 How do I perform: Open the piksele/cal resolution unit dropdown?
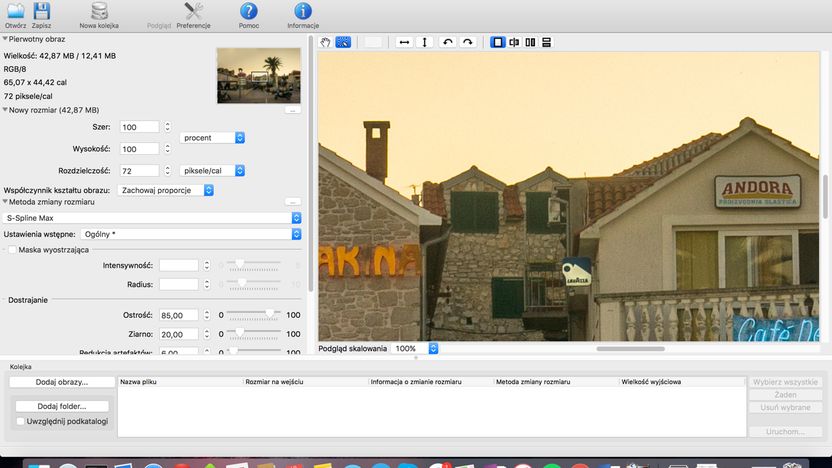[x=212, y=170]
